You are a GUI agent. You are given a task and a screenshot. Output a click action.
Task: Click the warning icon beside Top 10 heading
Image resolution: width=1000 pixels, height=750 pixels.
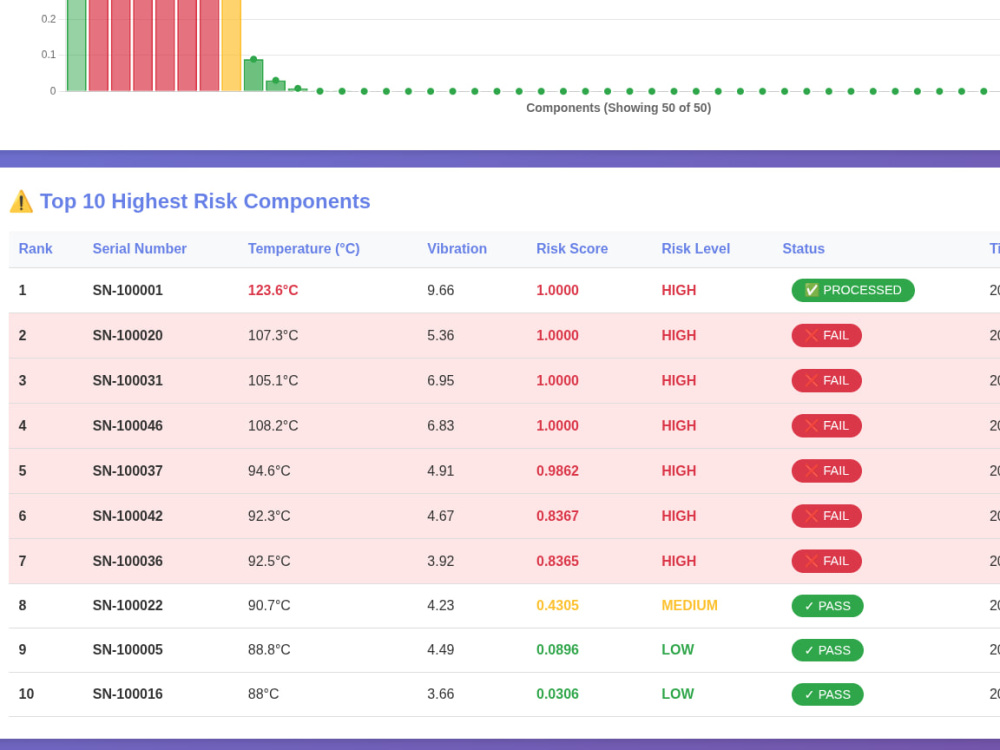21,202
